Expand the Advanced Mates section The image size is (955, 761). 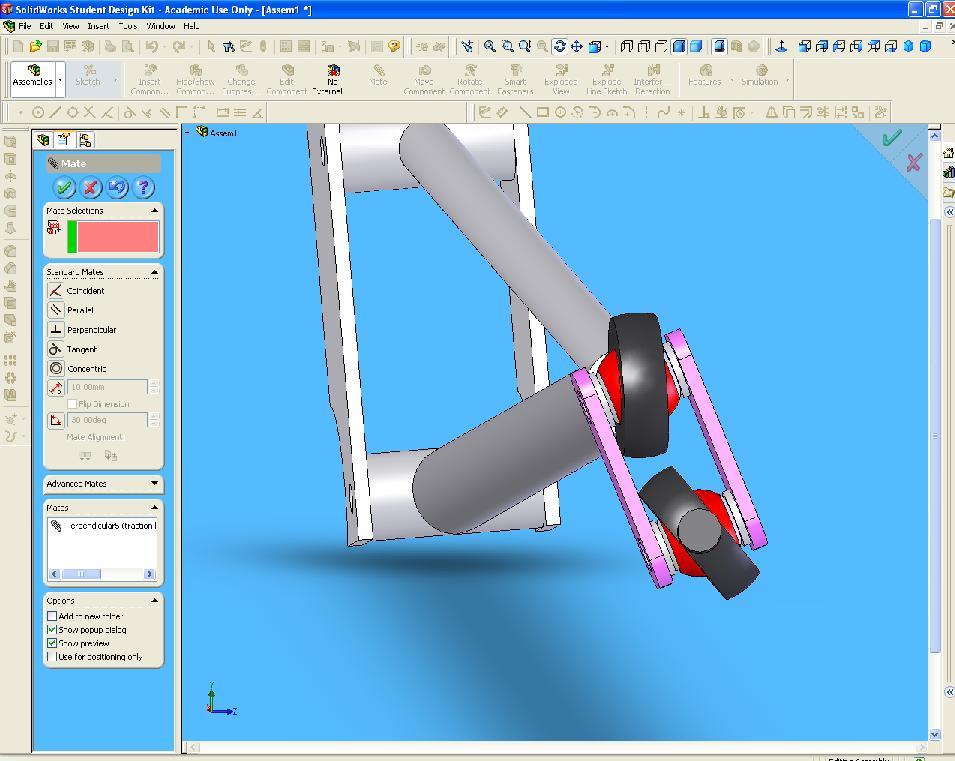pyautogui.click(x=154, y=484)
